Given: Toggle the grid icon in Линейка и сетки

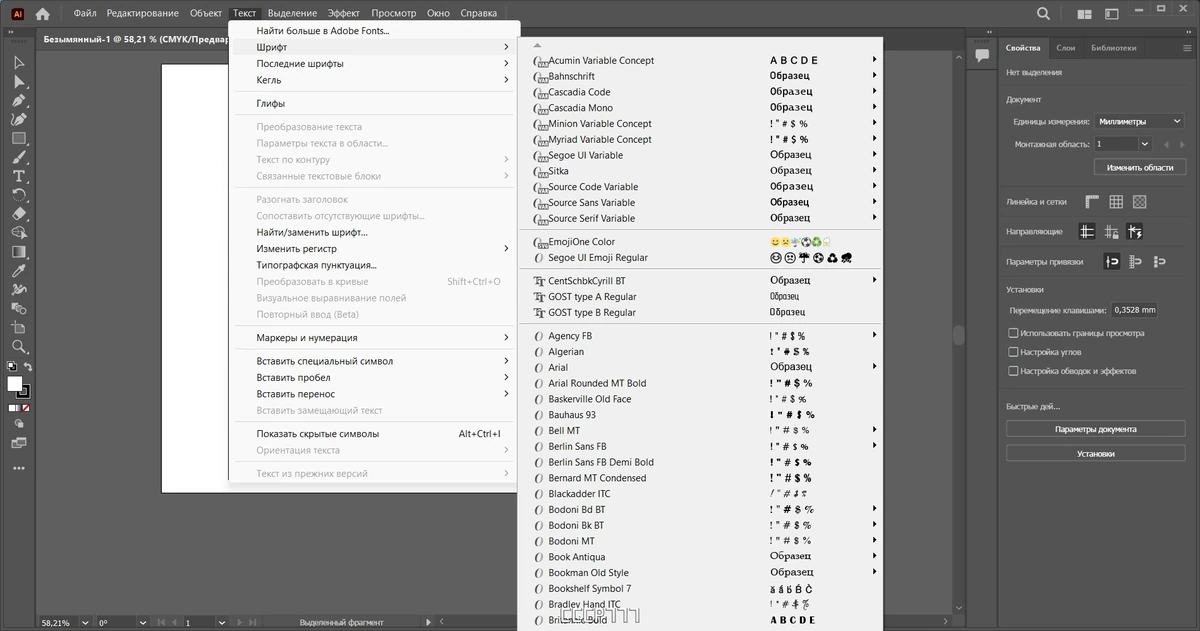Looking at the screenshot, I should (1116, 202).
